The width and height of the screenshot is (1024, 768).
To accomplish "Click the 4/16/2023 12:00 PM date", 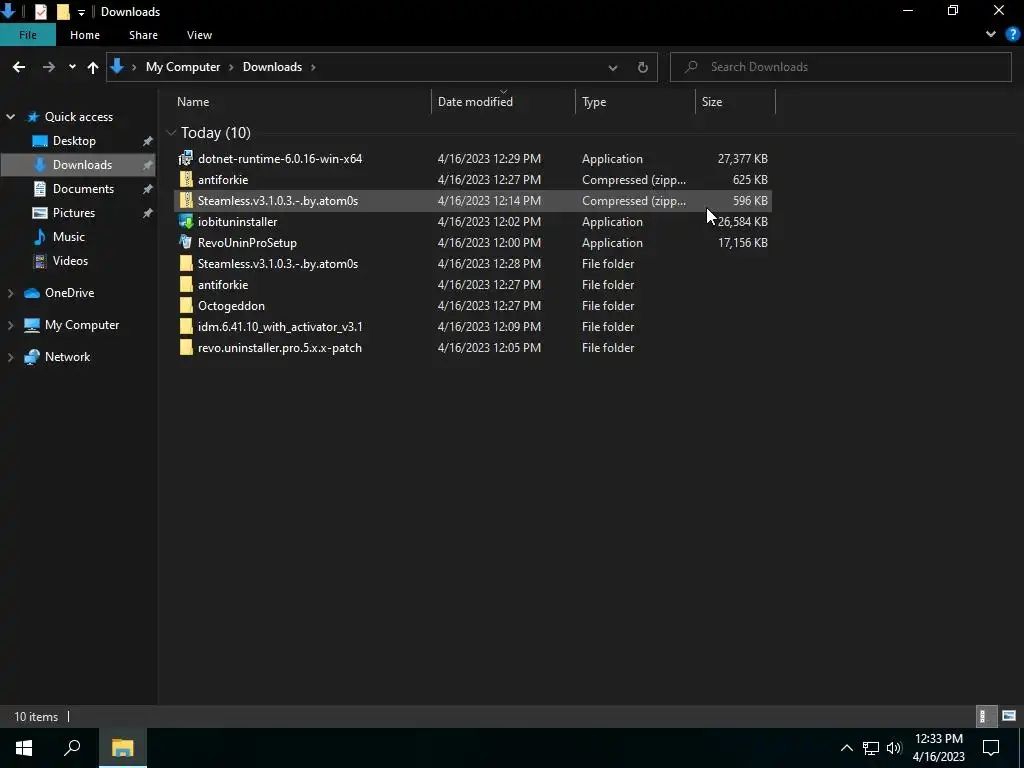I will click(x=489, y=242).
